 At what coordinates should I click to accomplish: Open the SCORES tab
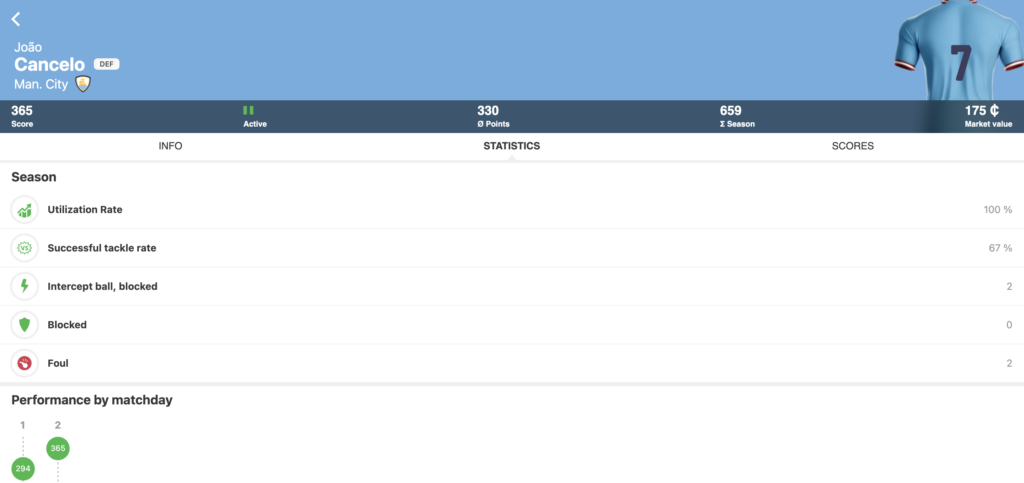tap(852, 146)
